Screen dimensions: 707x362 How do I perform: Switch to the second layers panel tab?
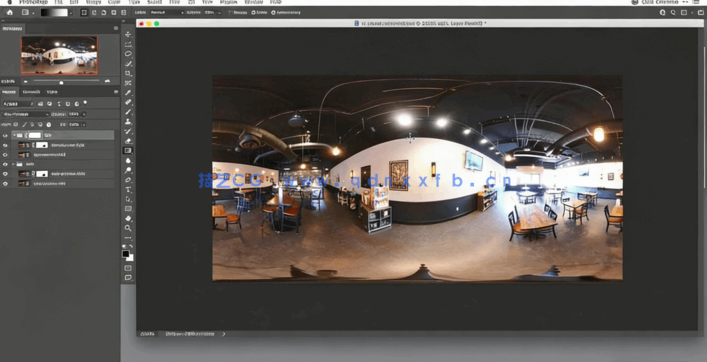[32, 92]
